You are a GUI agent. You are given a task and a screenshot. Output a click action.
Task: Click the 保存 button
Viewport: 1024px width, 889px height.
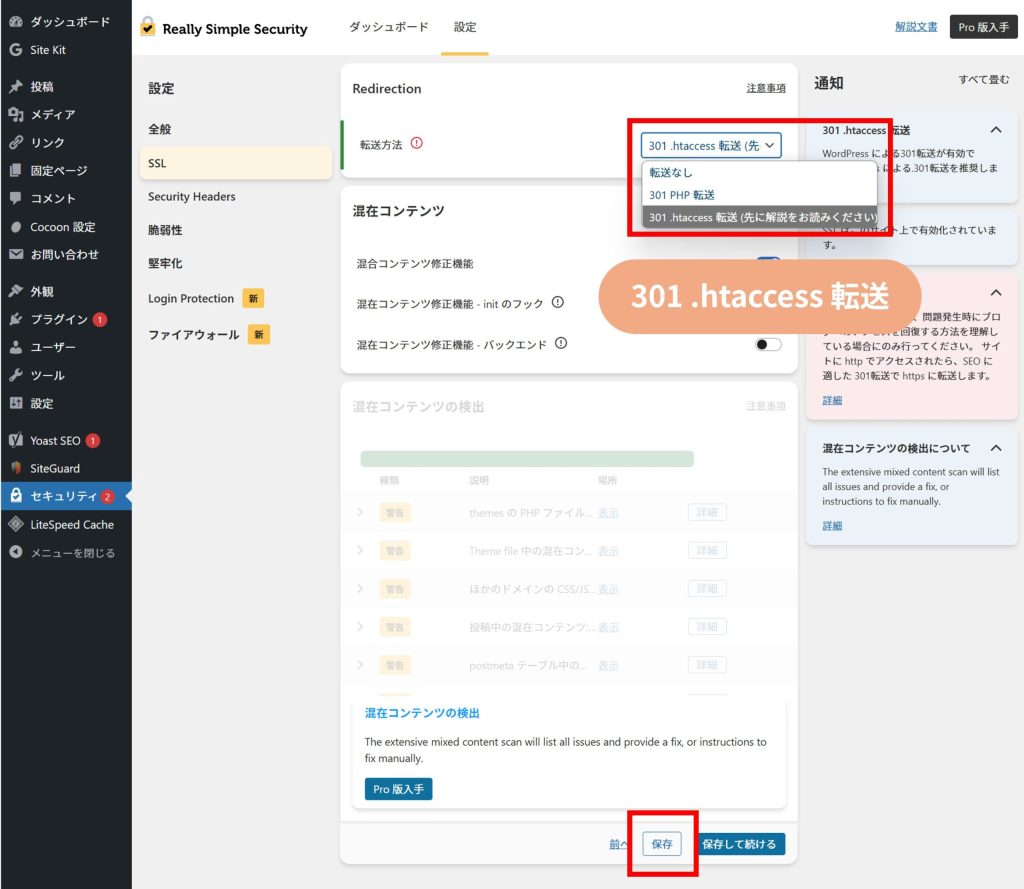click(662, 844)
